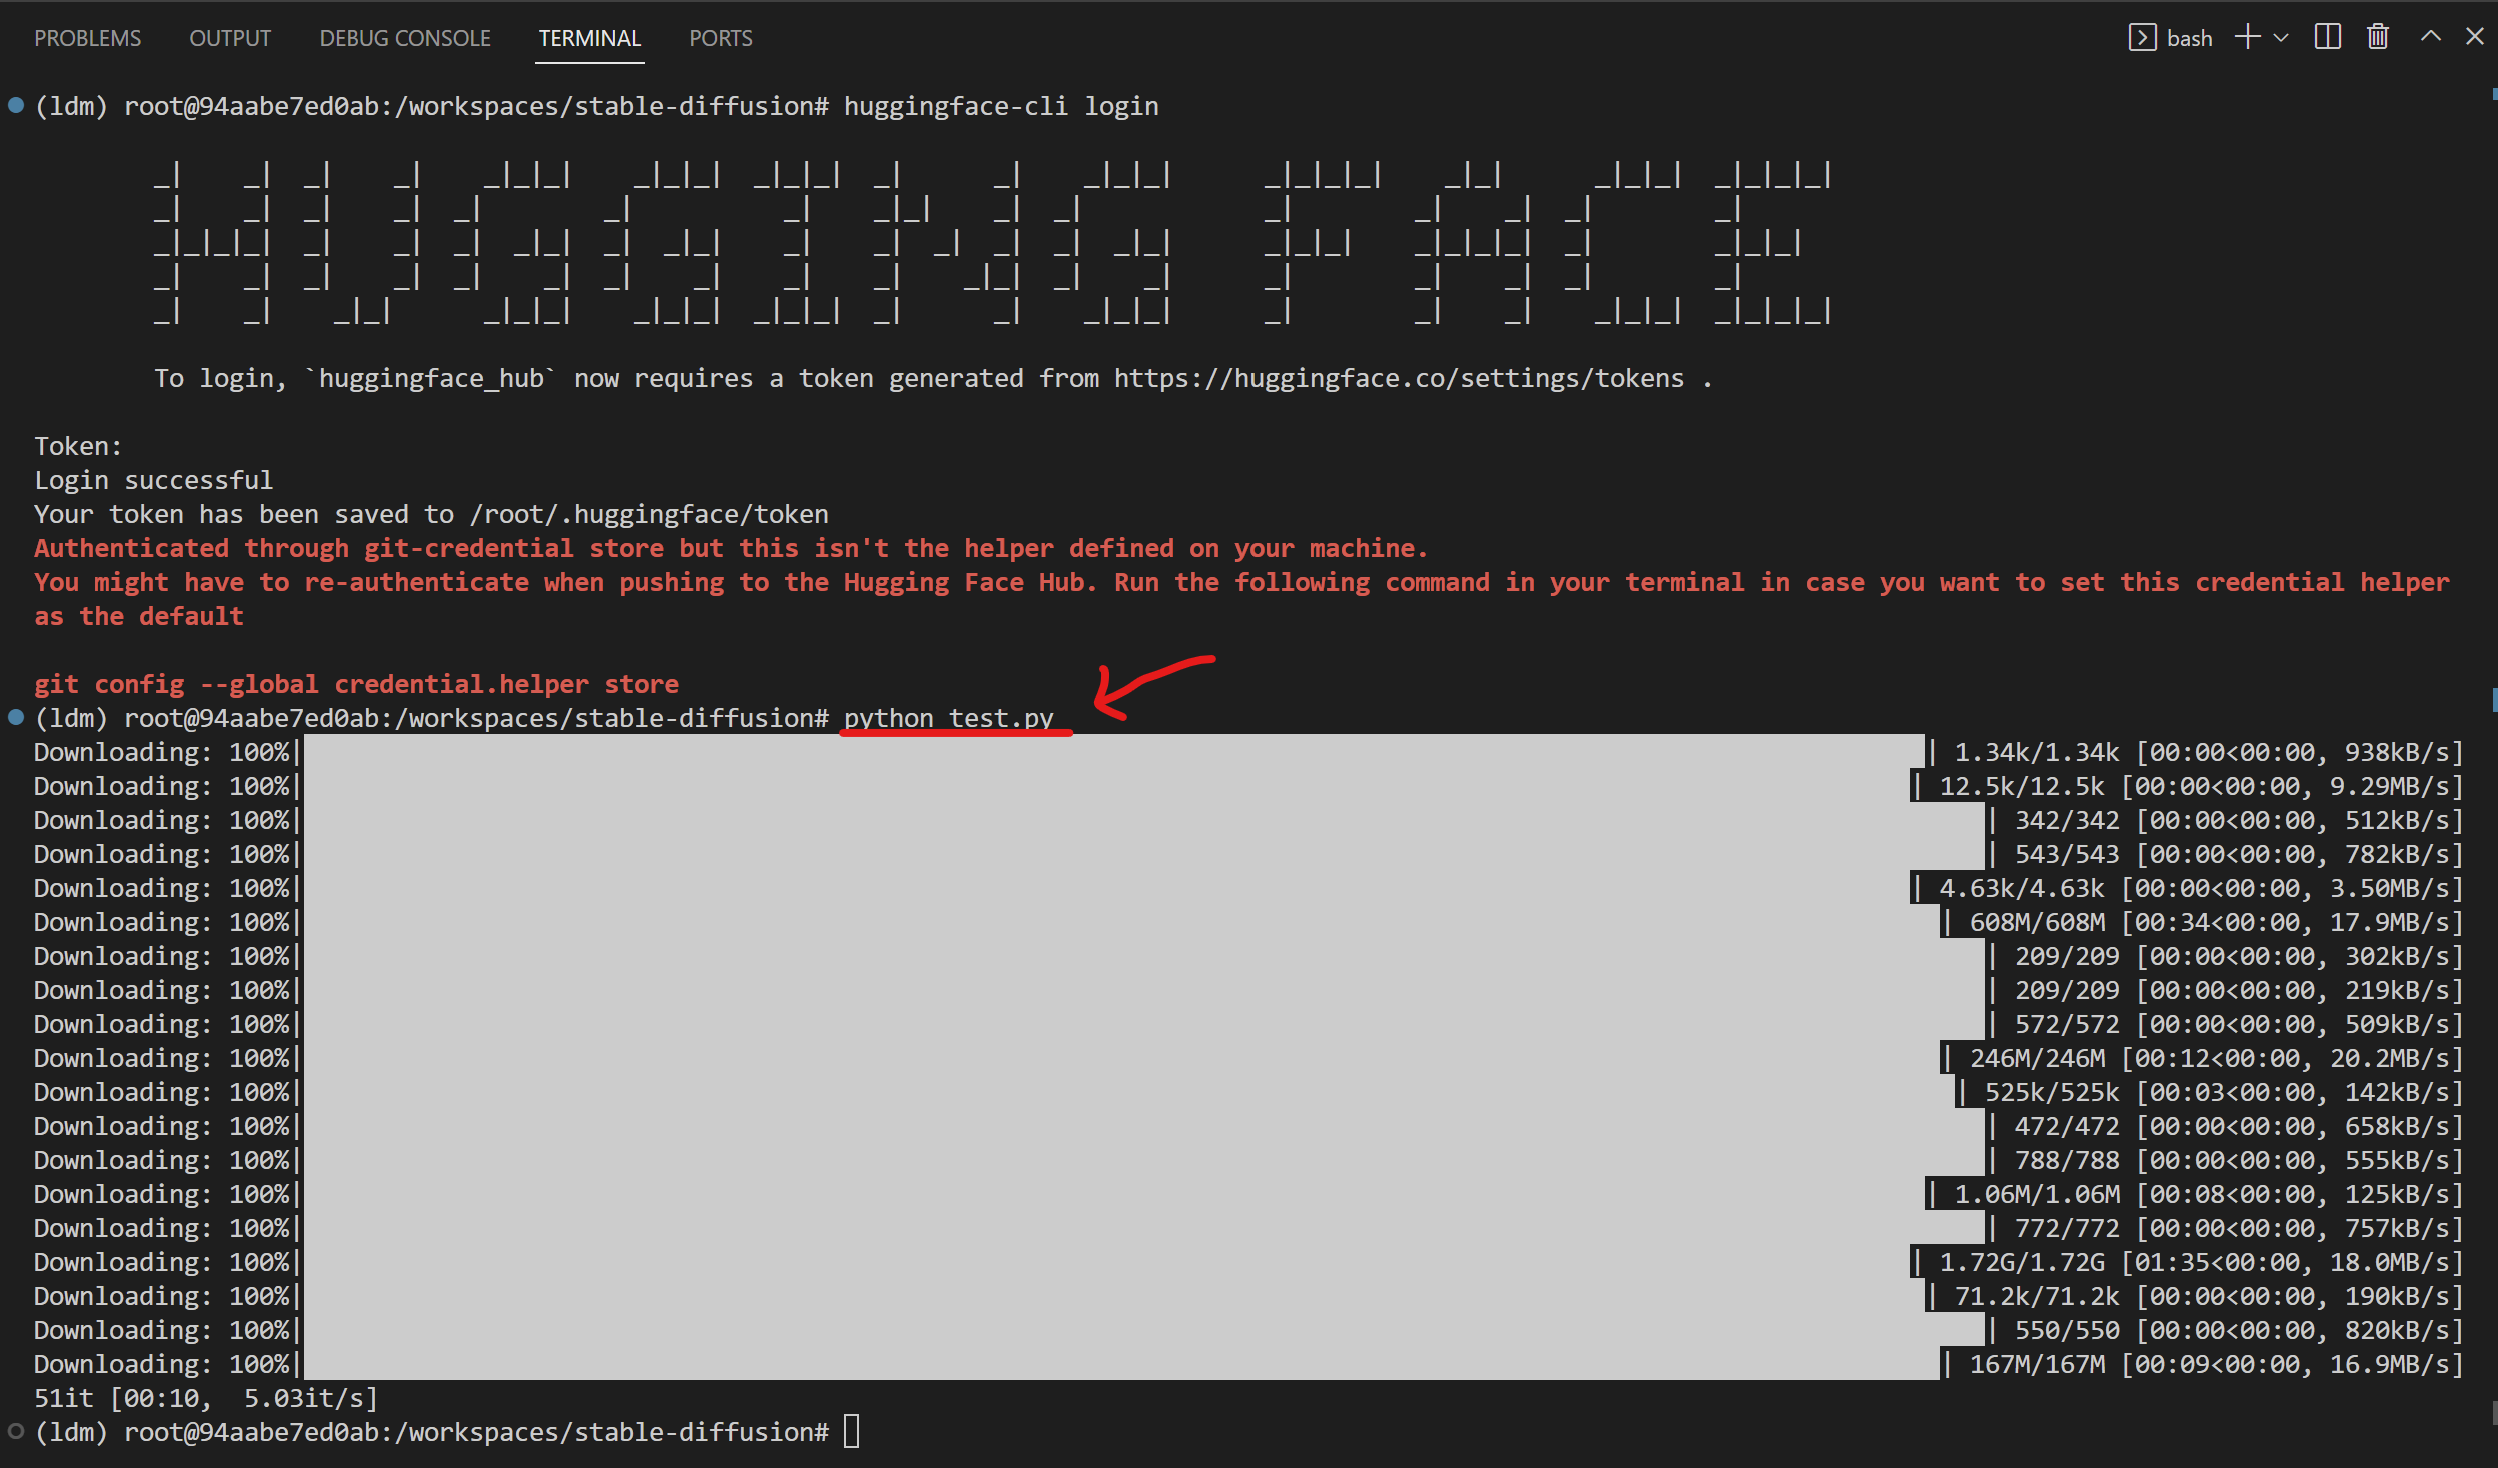
Task: Click the 1.72G download progress bar
Action: 1105,1262
